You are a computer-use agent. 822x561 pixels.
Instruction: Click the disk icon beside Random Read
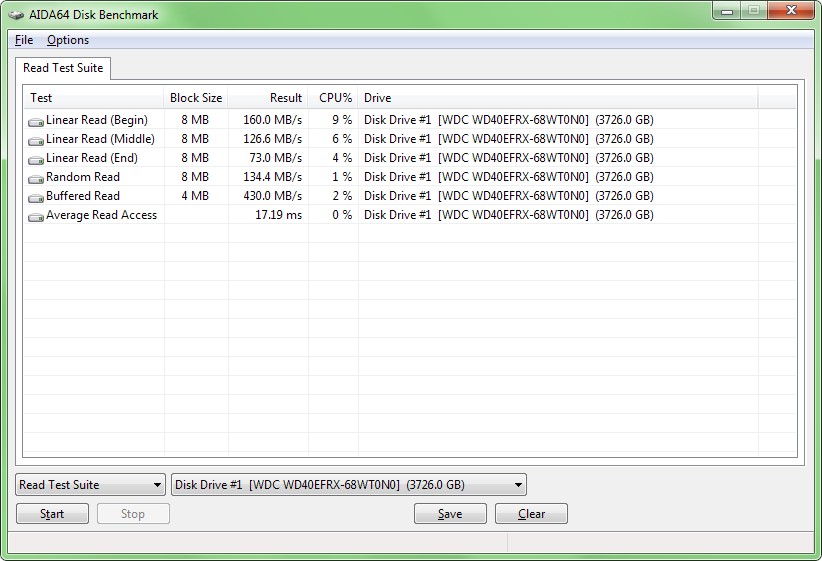point(36,178)
